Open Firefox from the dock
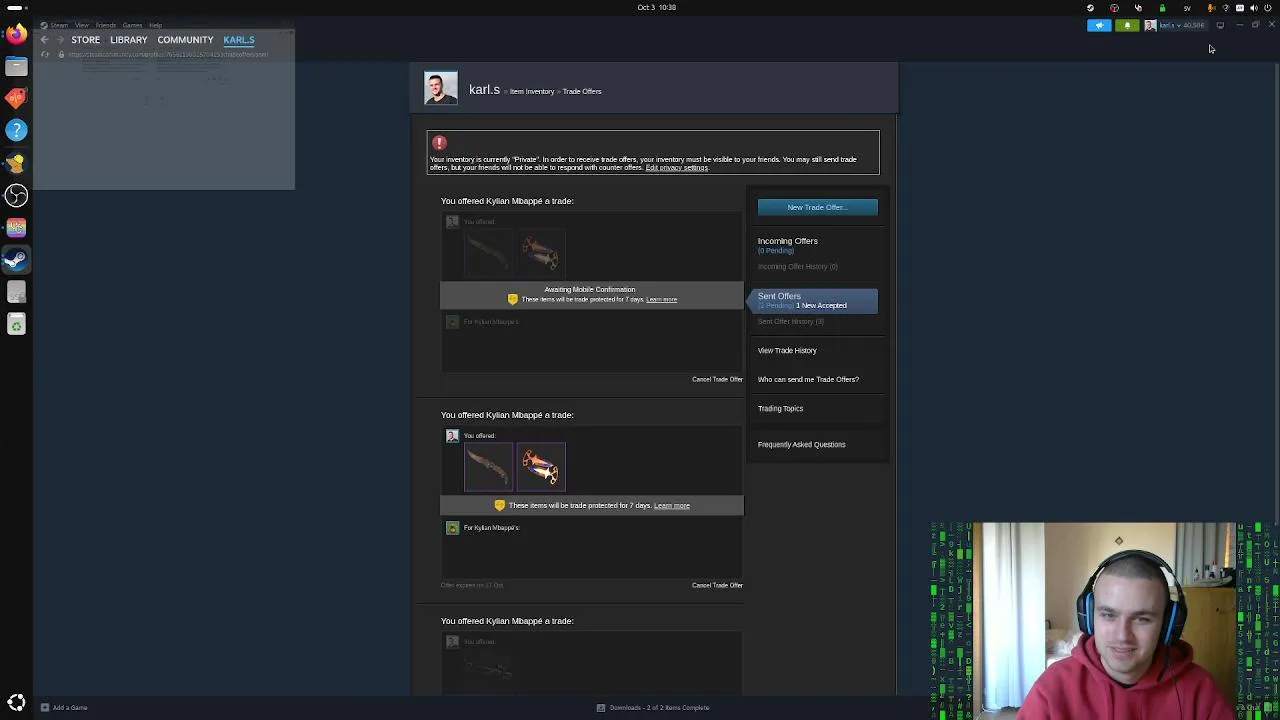Screen dimensions: 1280x720 coord(16,33)
